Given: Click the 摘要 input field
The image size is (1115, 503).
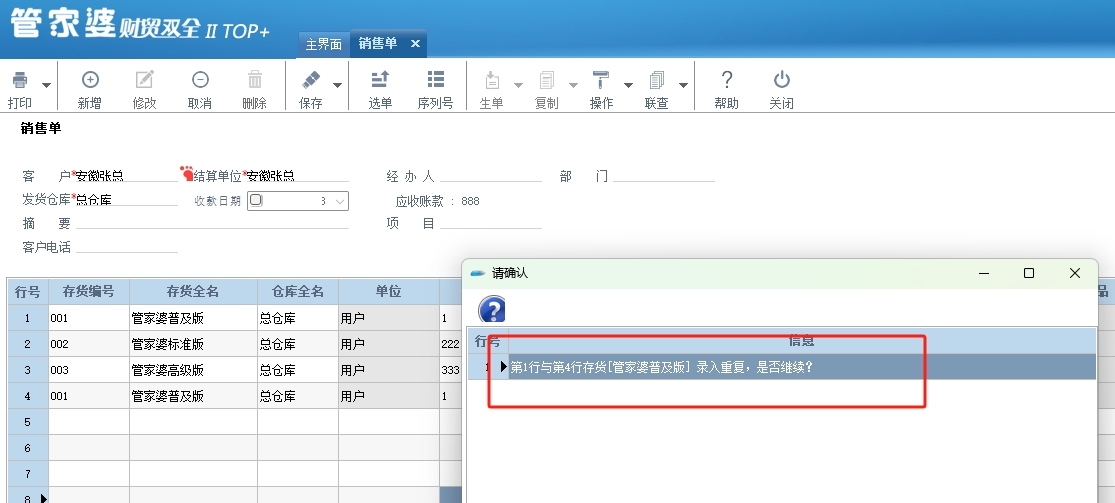Looking at the screenshot, I should (212, 223).
